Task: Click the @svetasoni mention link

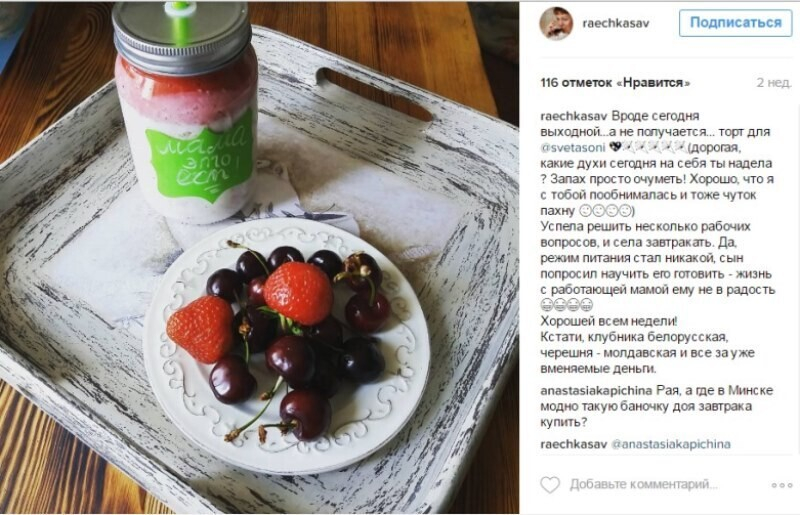Action: click(572, 148)
